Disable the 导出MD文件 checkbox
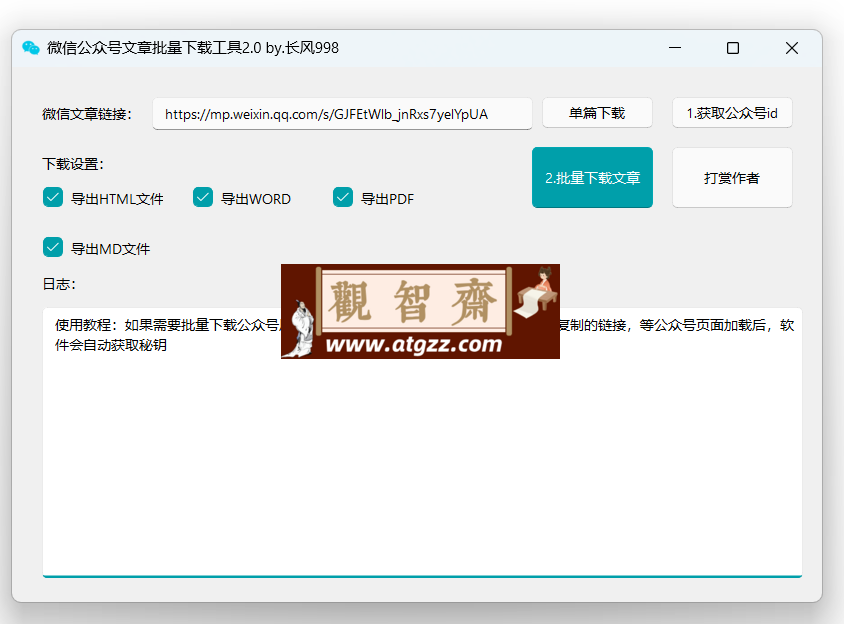This screenshot has height=624, width=844. click(53, 248)
